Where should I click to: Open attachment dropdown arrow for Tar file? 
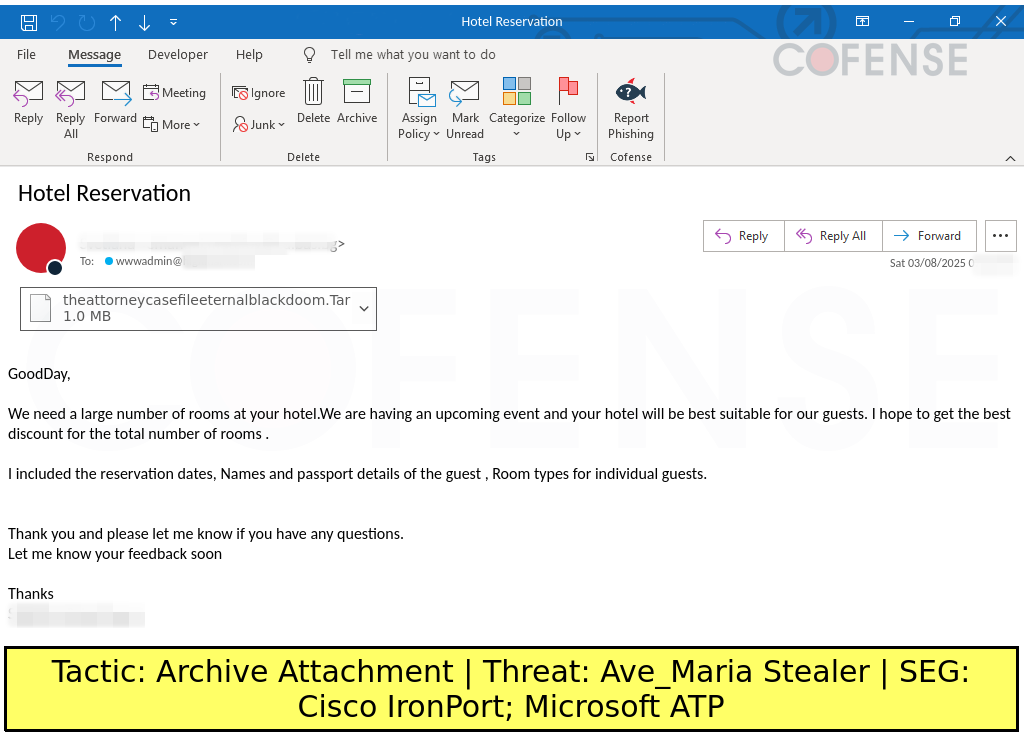(364, 309)
